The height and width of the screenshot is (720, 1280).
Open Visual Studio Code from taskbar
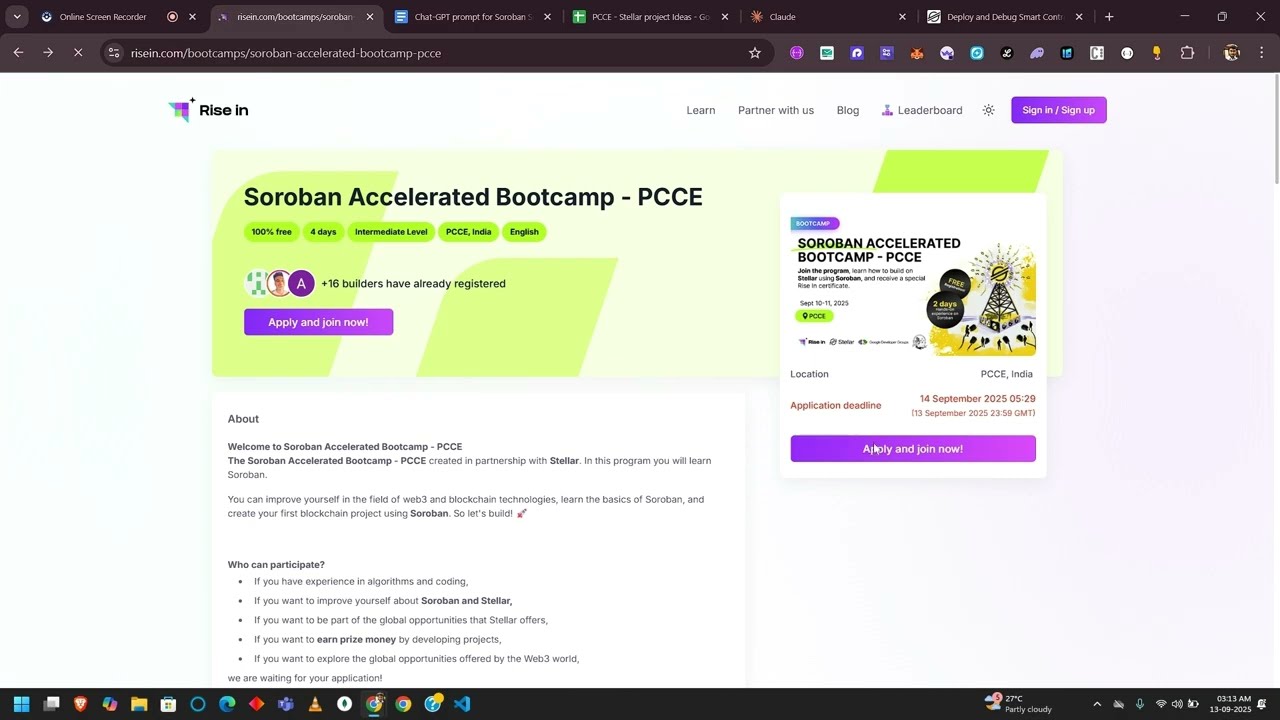click(x=462, y=704)
